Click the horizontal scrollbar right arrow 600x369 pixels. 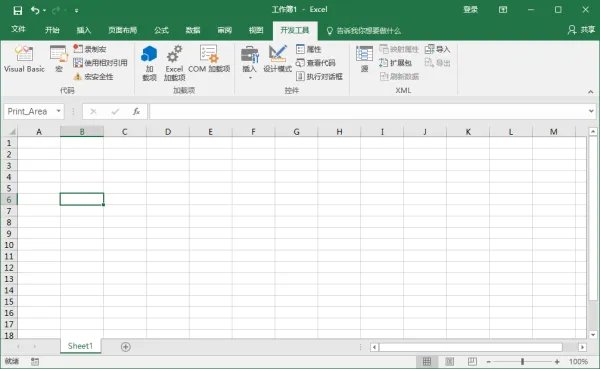pos(582,347)
